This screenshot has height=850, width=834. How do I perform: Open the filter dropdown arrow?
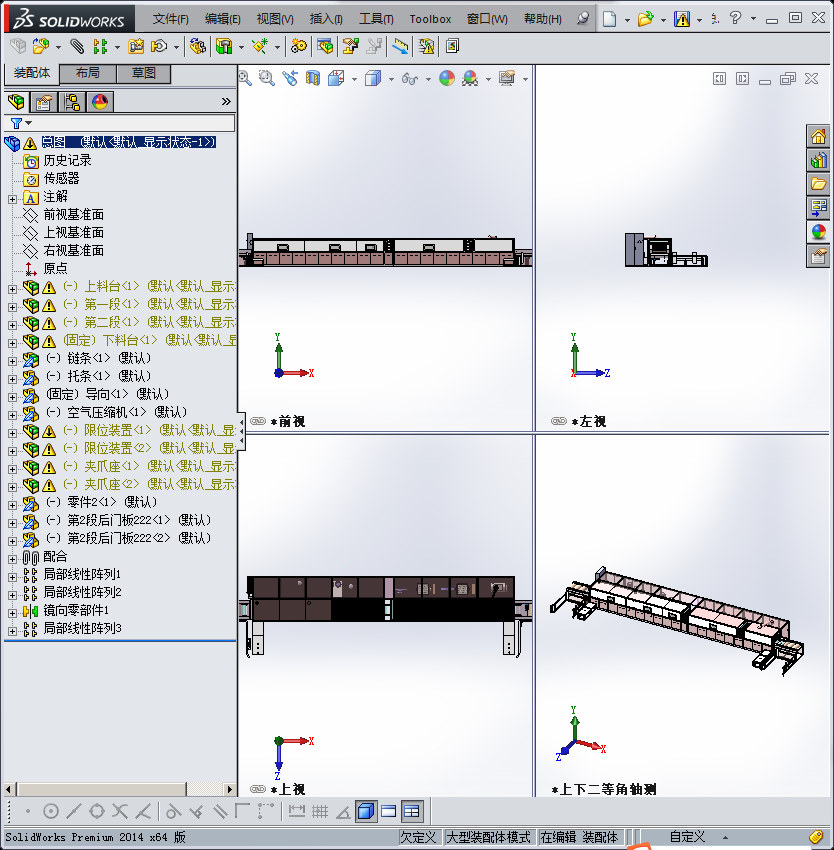(x=29, y=123)
